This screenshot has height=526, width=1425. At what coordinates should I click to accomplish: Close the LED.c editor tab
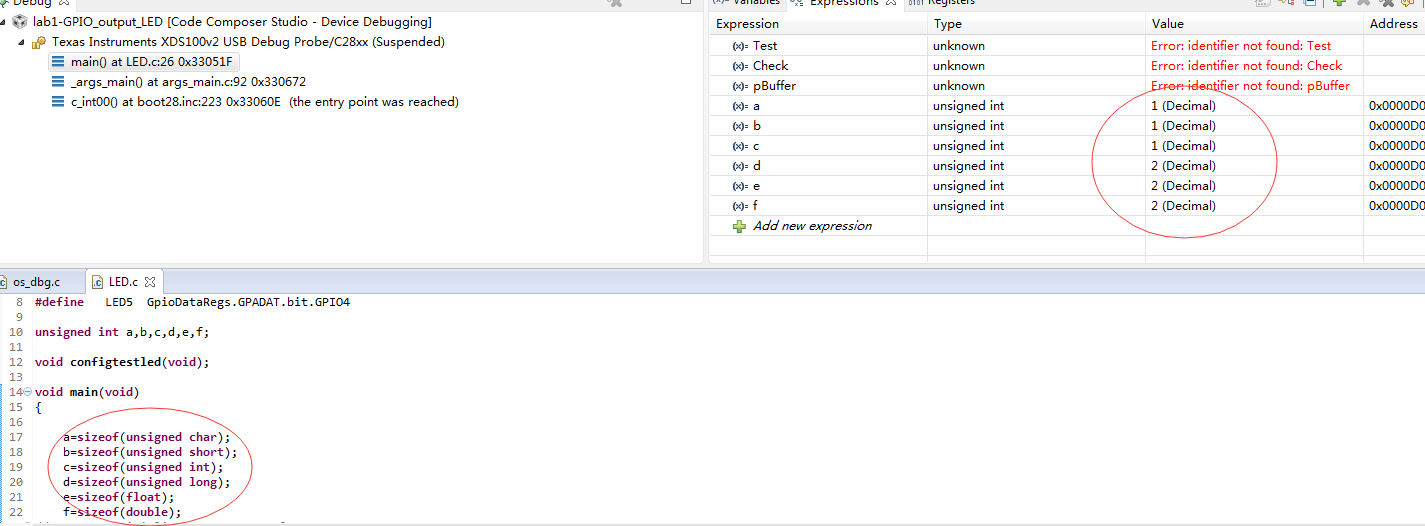tap(150, 282)
